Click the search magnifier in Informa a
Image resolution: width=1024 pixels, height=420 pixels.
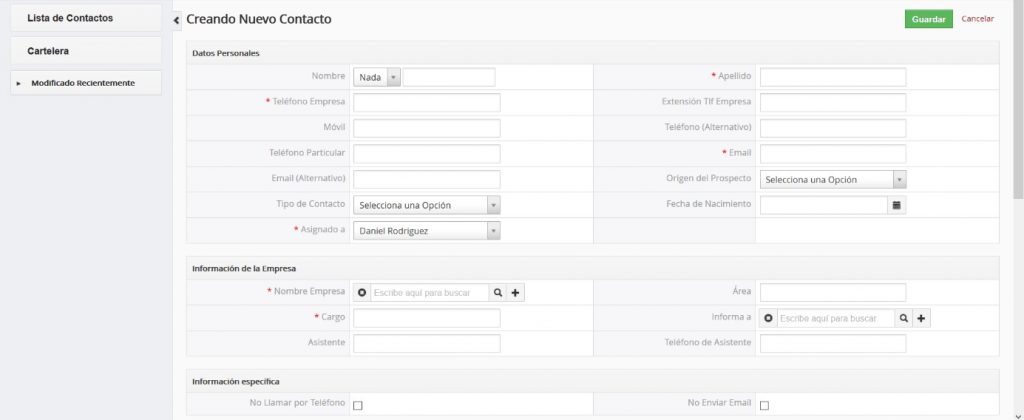903,318
